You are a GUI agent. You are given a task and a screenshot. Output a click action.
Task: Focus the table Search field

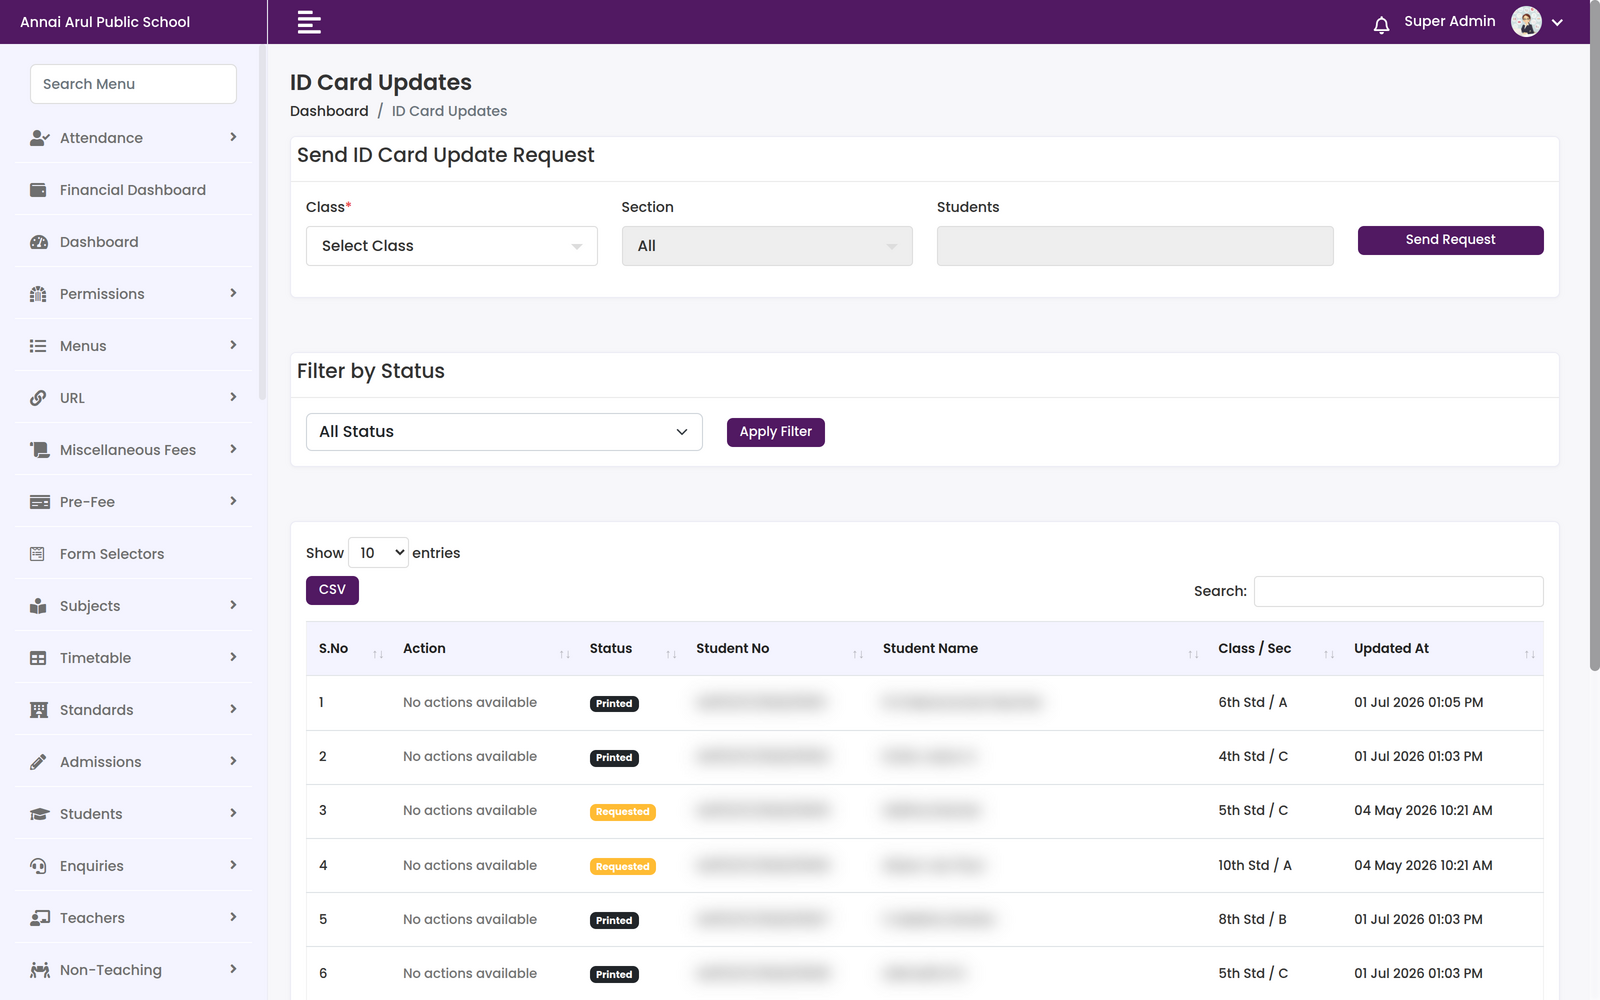coord(1398,591)
